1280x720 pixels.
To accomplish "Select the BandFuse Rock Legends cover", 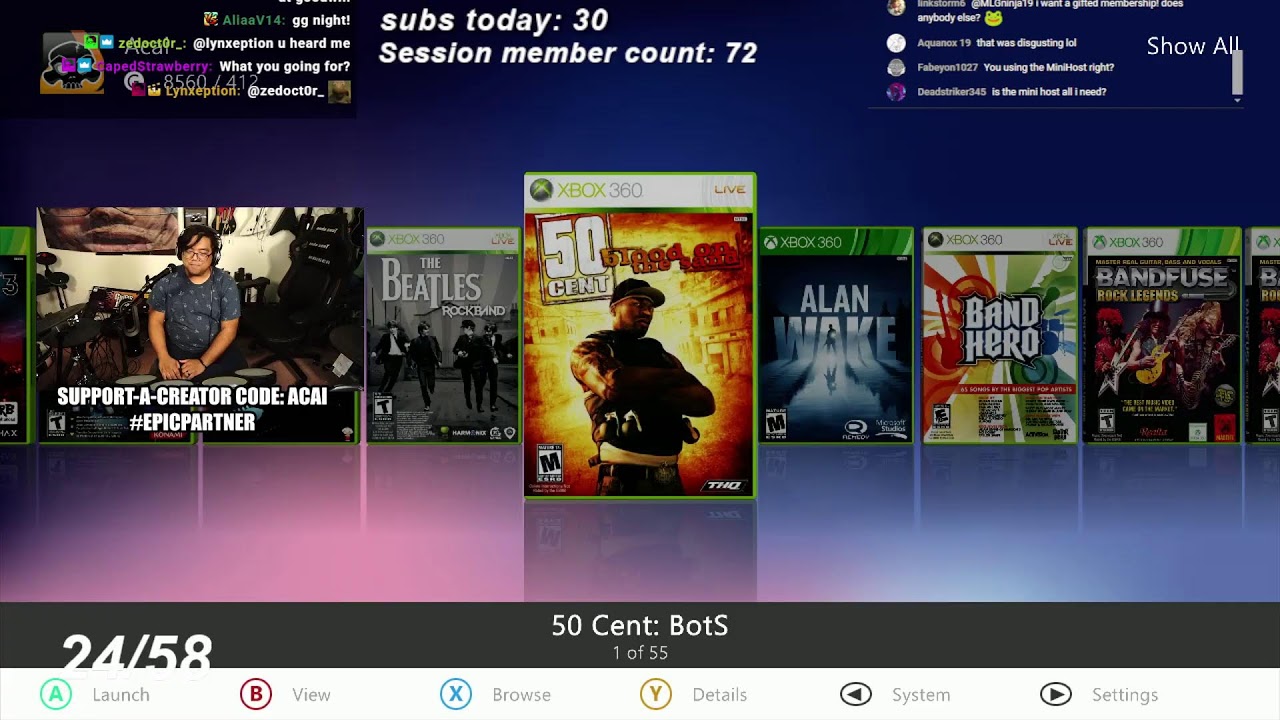I will point(1162,335).
